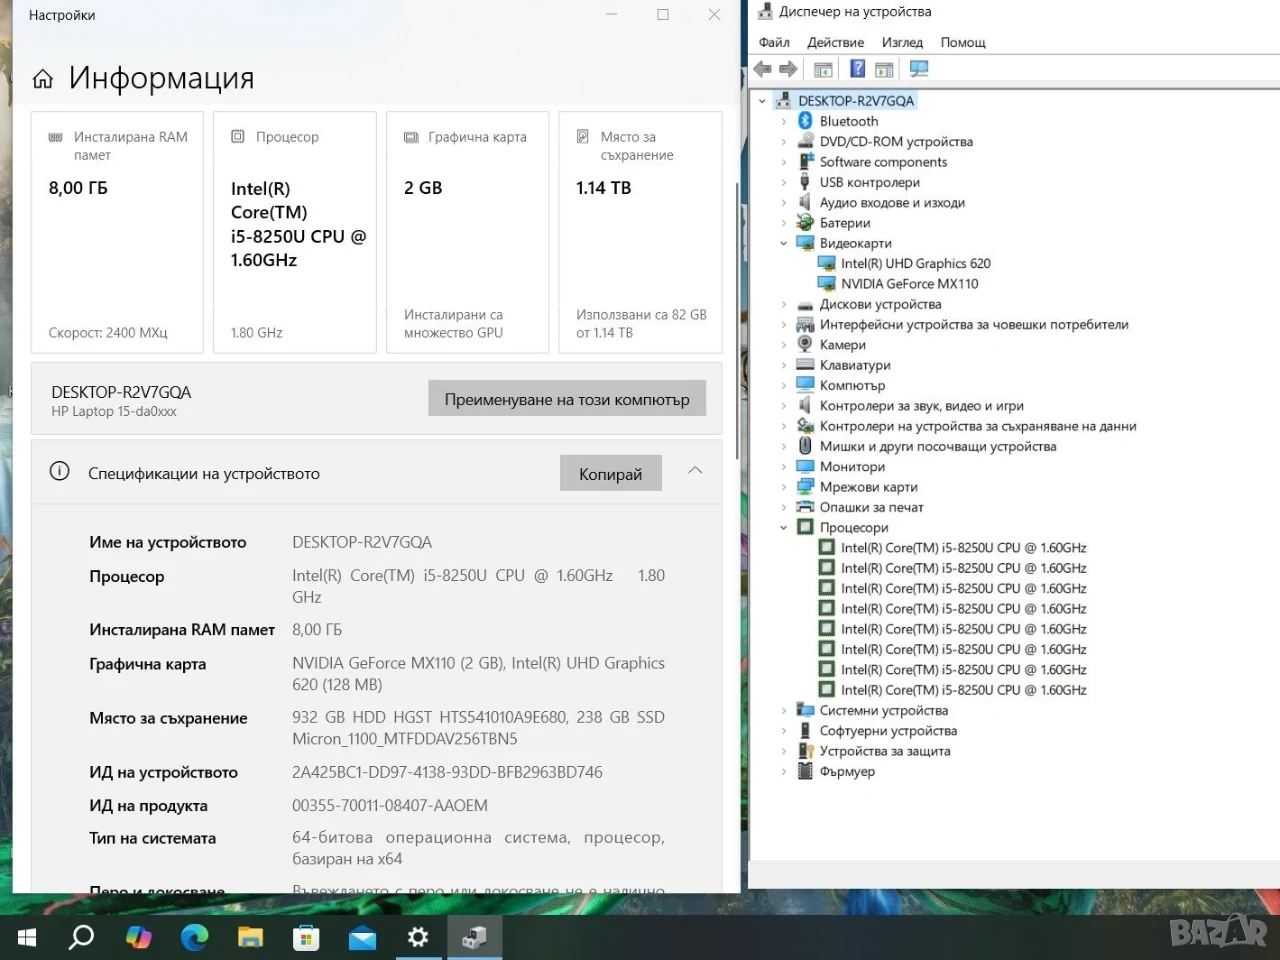
Task: Select DVD/CD-ROM устройства category
Action: tap(896, 142)
